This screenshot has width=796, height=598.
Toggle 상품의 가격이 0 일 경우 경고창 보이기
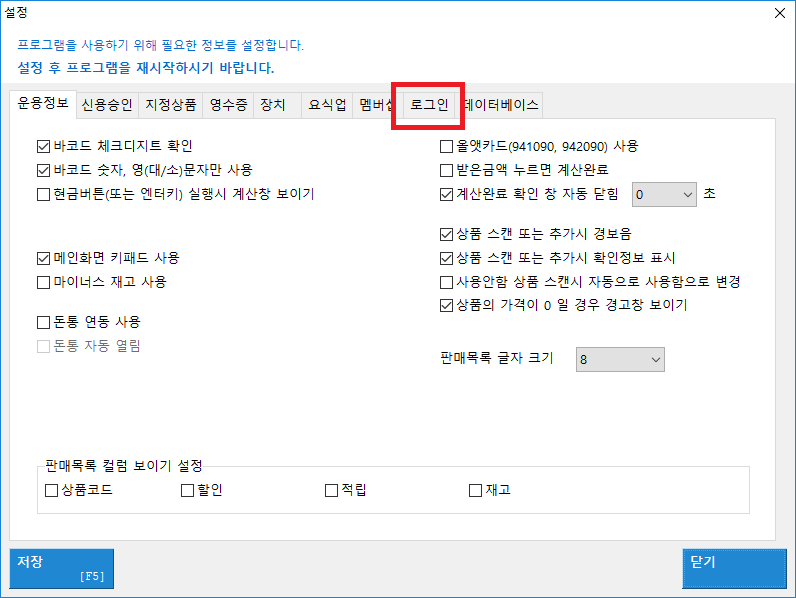[446, 306]
